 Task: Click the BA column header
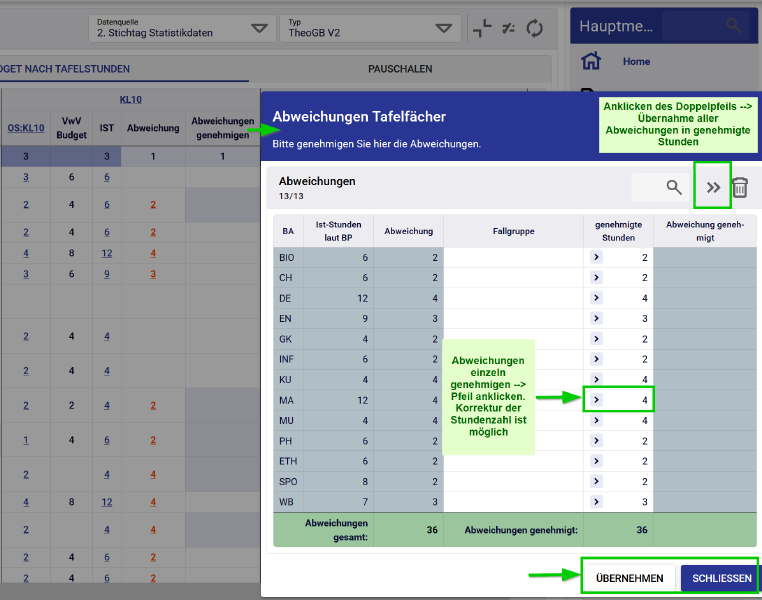[x=288, y=231]
